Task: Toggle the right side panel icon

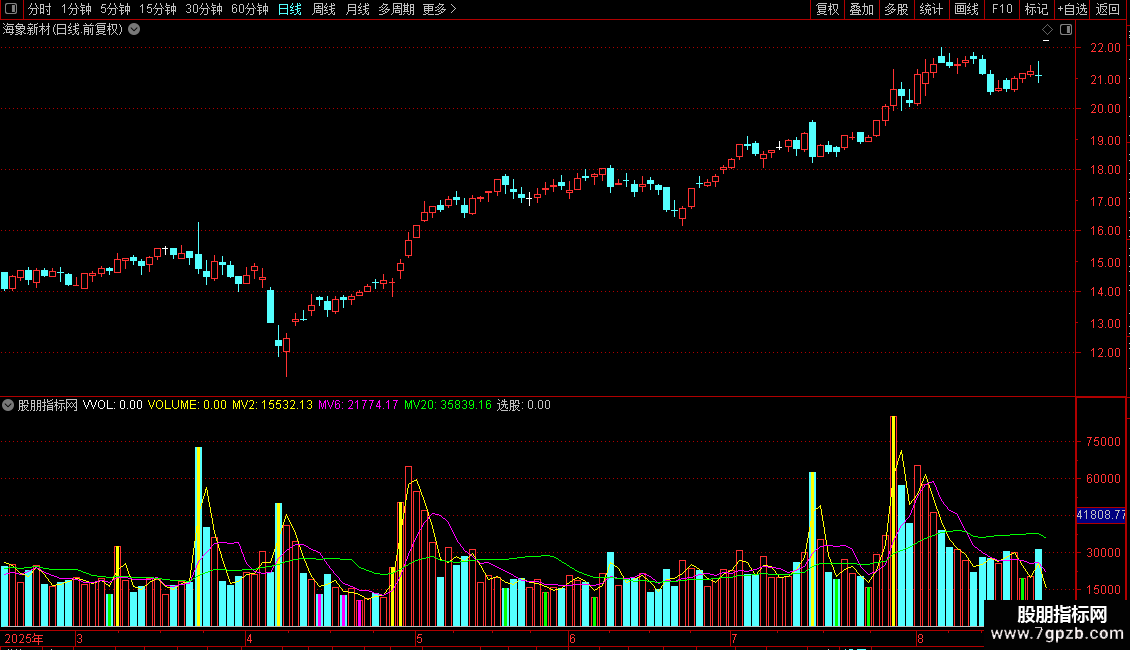Action: pos(1066,30)
